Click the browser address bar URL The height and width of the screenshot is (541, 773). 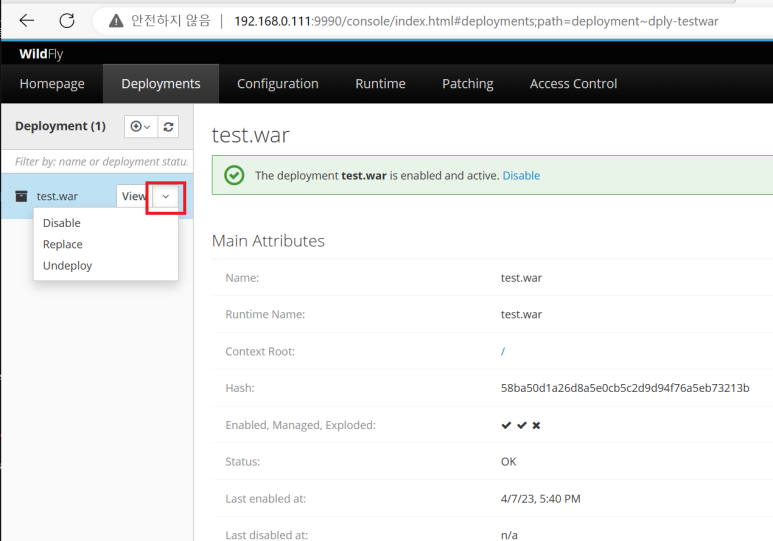tap(476, 21)
